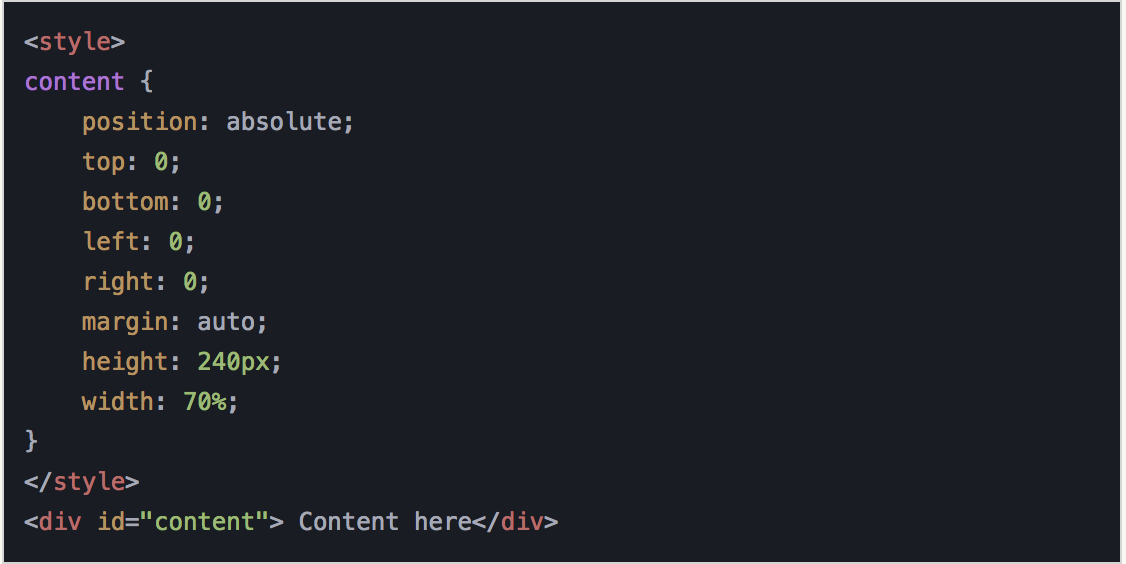Select the content selector word

click(75, 82)
